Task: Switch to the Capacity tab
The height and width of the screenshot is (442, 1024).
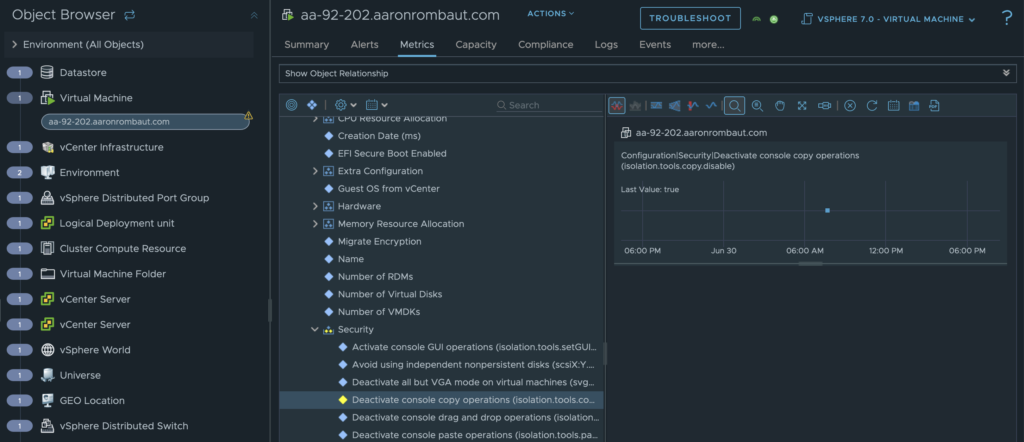Action: (476, 45)
